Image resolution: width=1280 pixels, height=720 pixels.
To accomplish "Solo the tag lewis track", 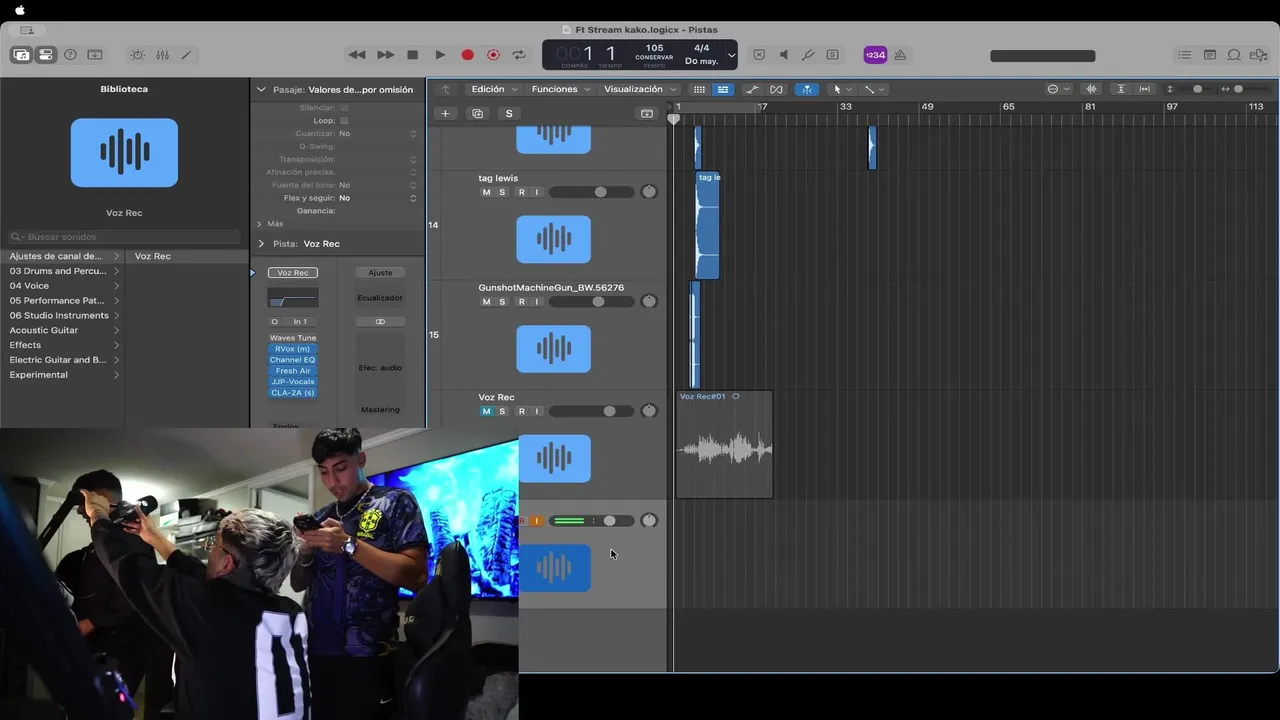I will (x=502, y=192).
